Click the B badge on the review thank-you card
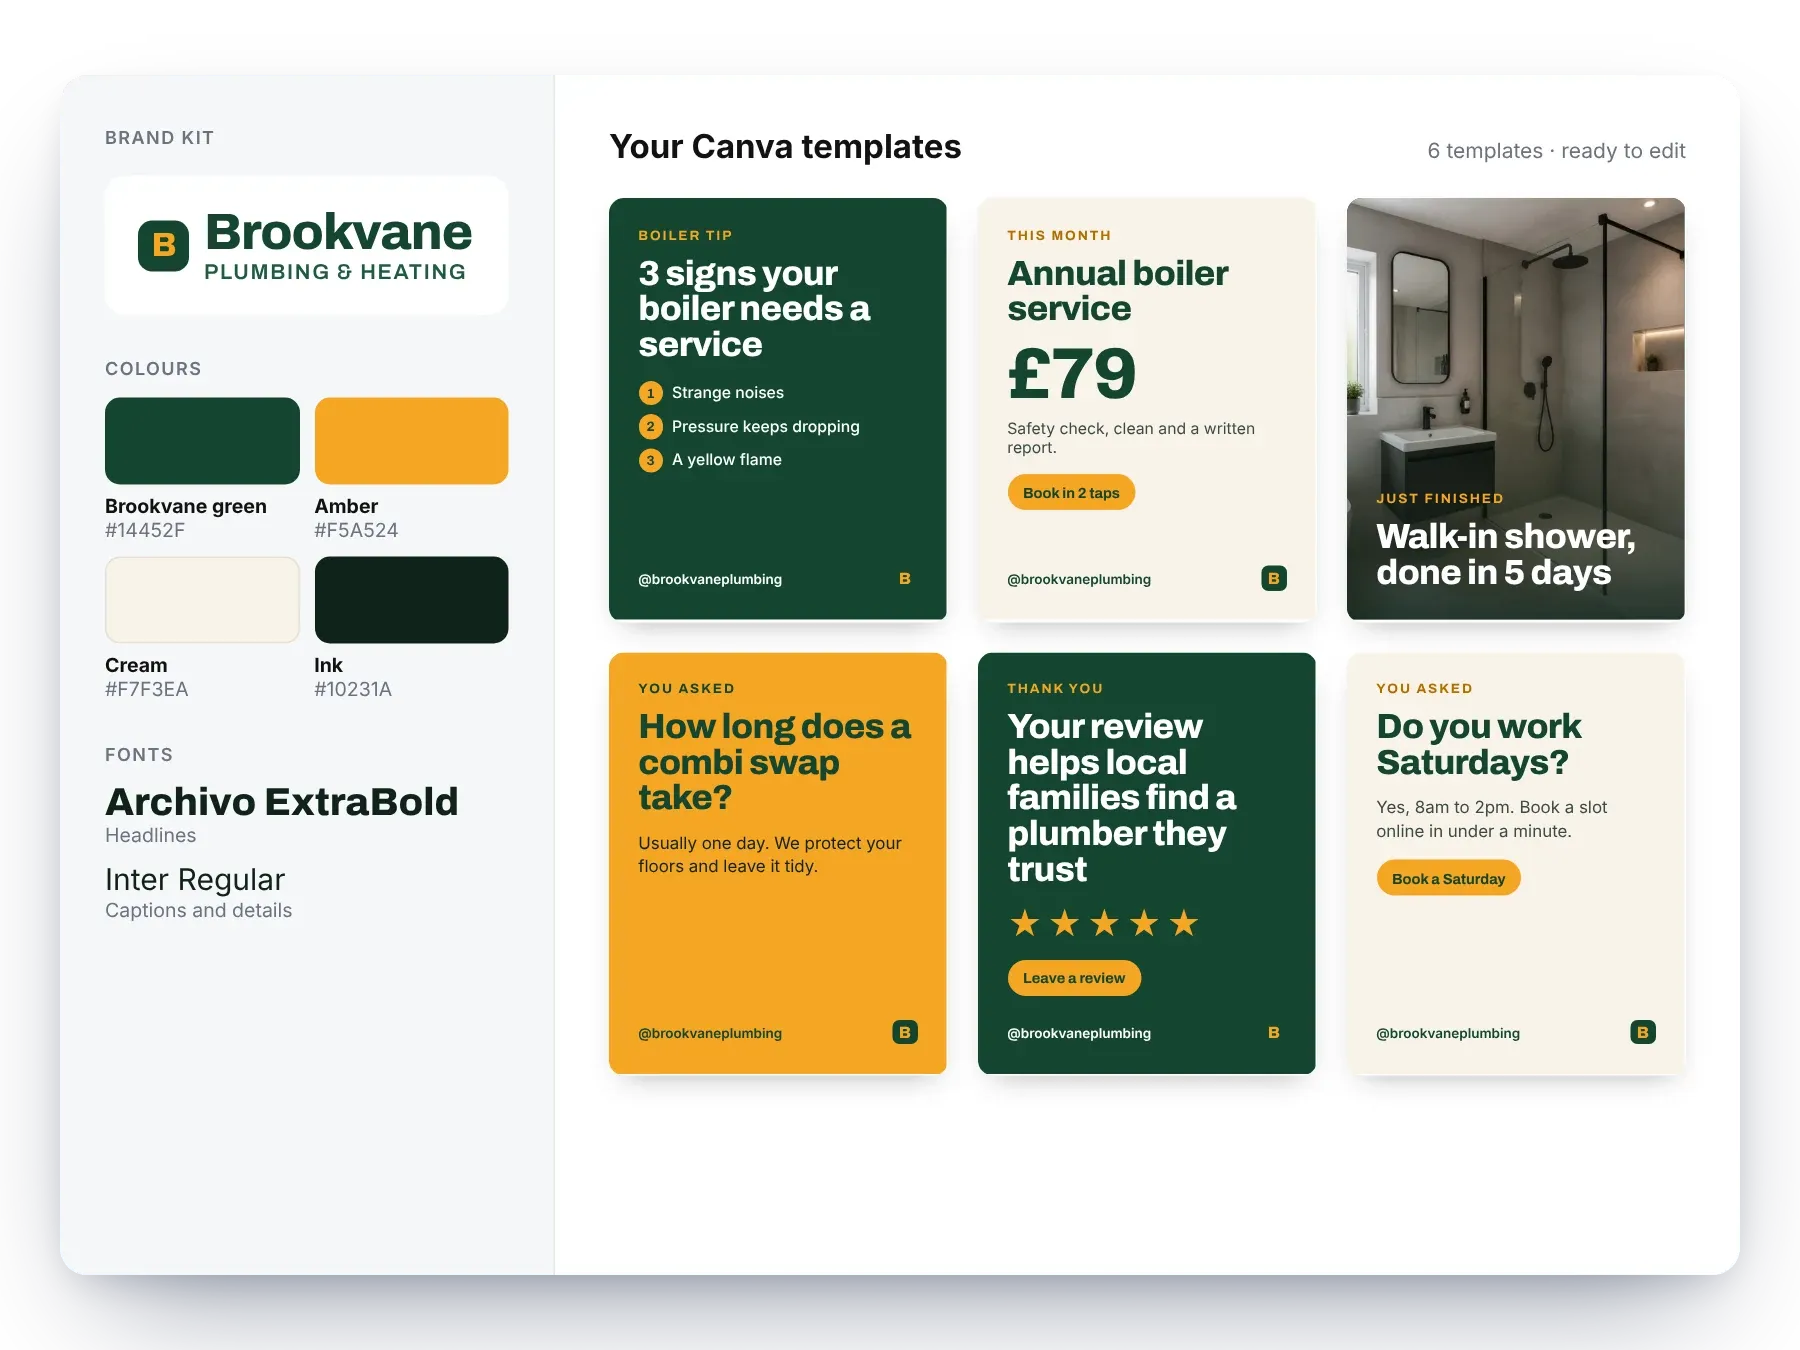Image resolution: width=1800 pixels, height=1350 pixels. pos(1274,1033)
